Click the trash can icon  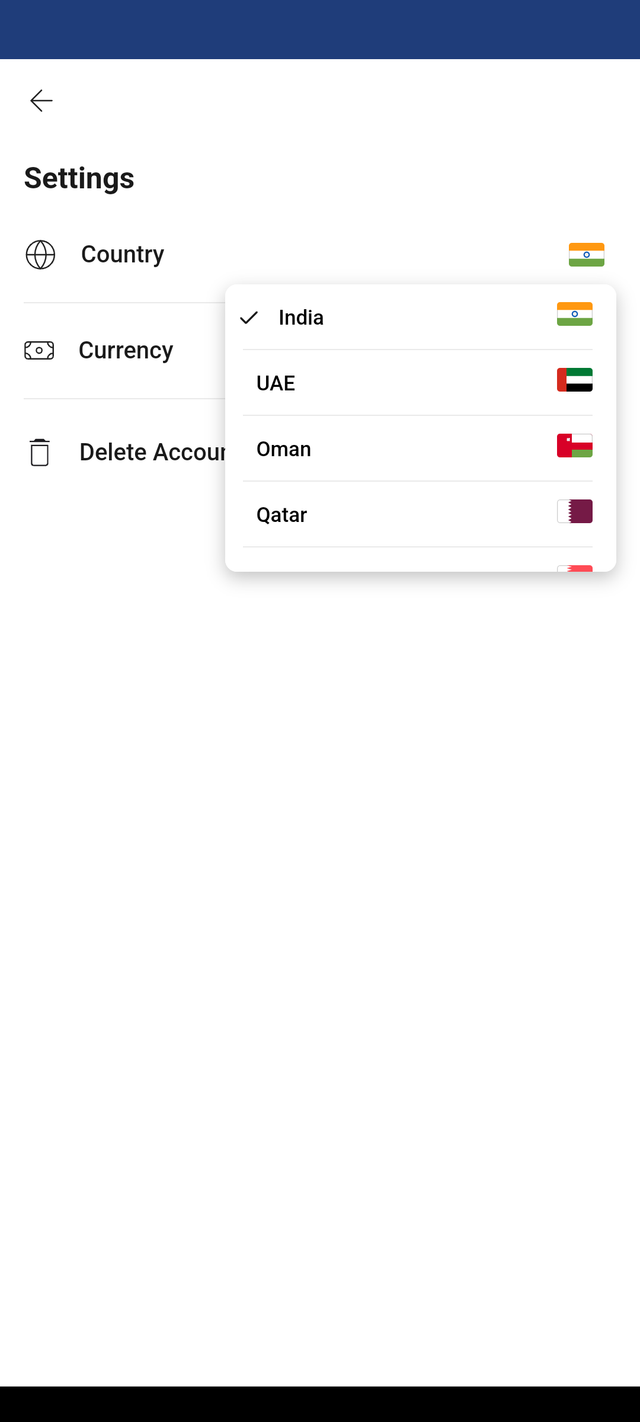39,452
